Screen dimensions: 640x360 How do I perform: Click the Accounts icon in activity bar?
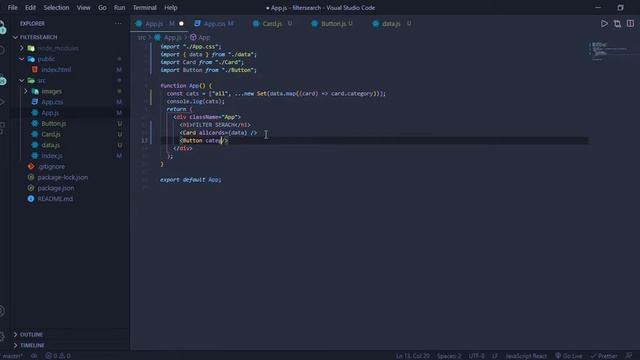pos(2,311)
